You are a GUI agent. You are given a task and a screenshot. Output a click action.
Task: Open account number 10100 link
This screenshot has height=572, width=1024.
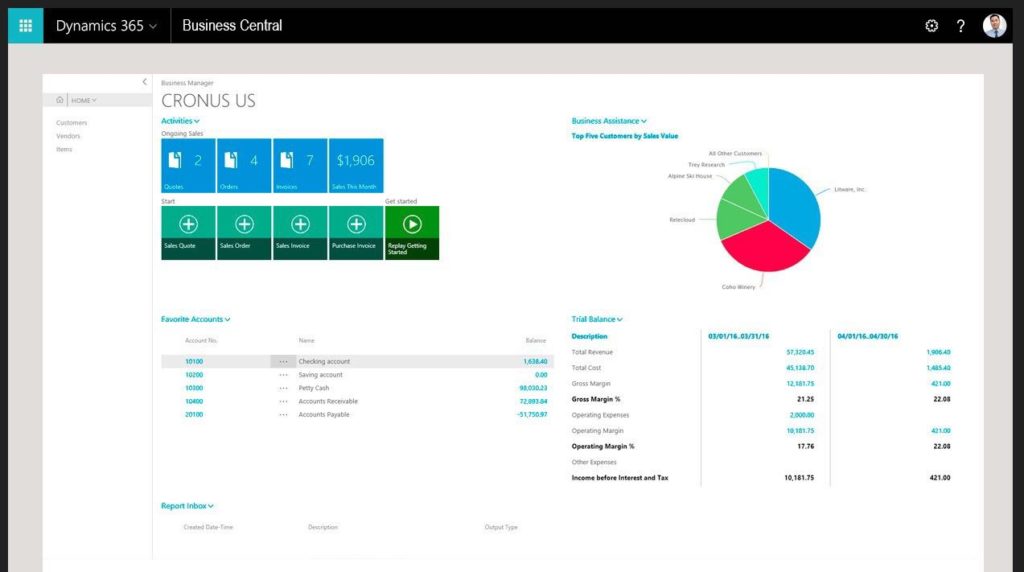tap(194, 362)
